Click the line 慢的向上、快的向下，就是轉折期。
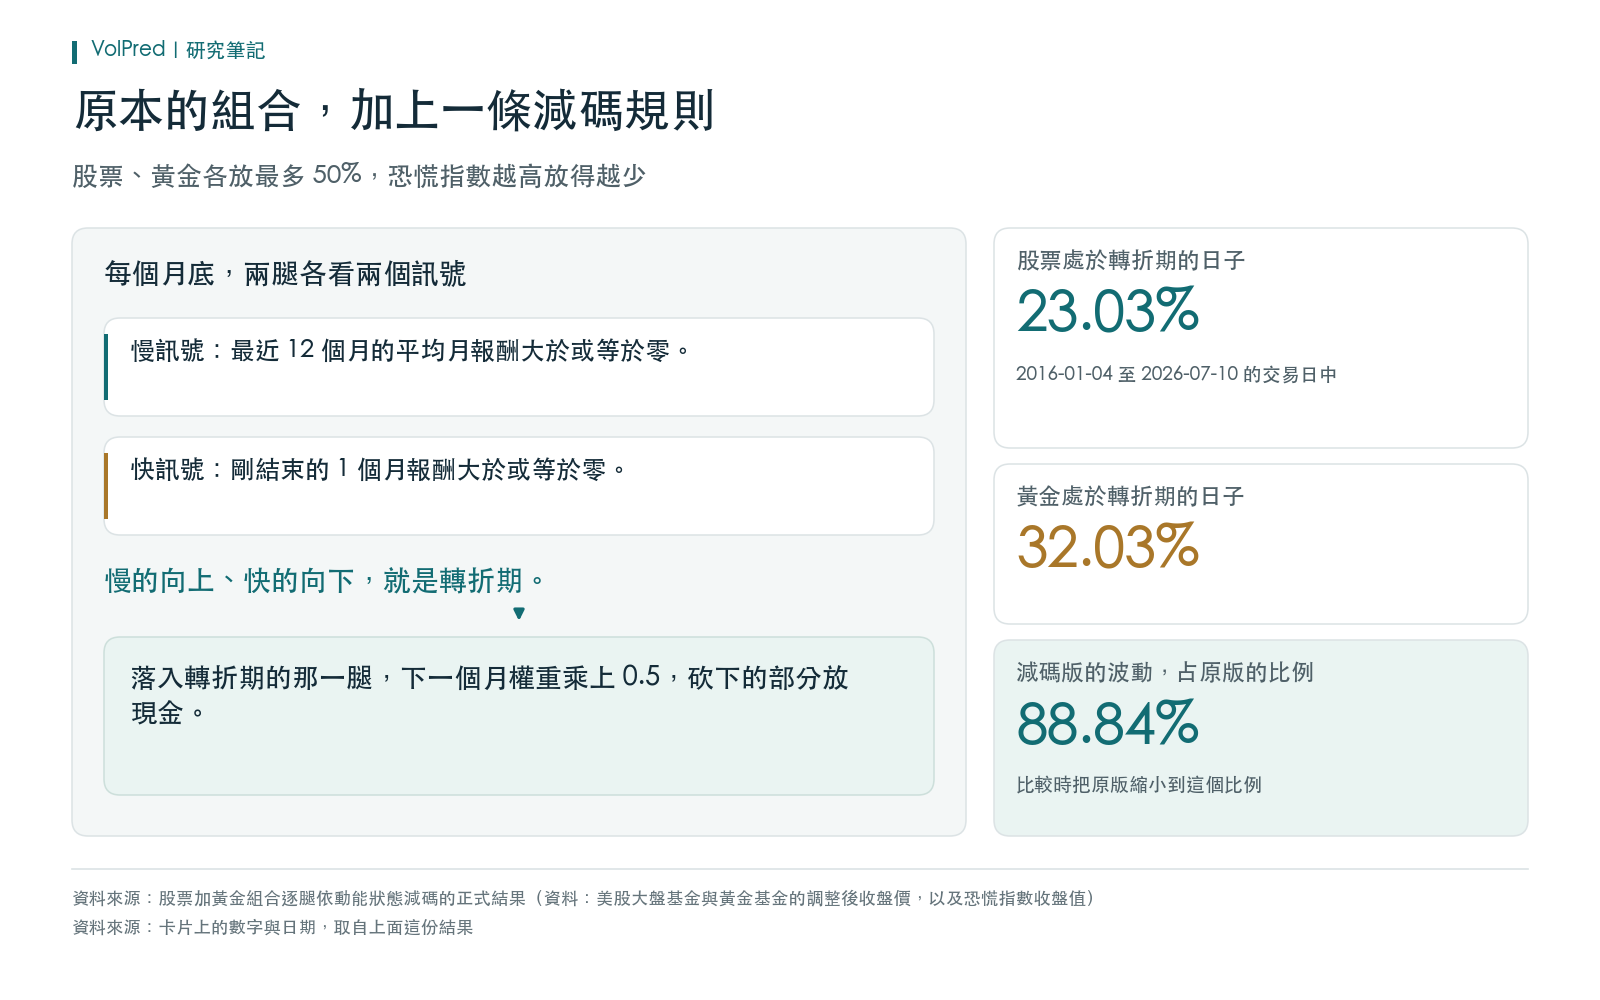The image size is (1600, 1000). click(325, 581)
